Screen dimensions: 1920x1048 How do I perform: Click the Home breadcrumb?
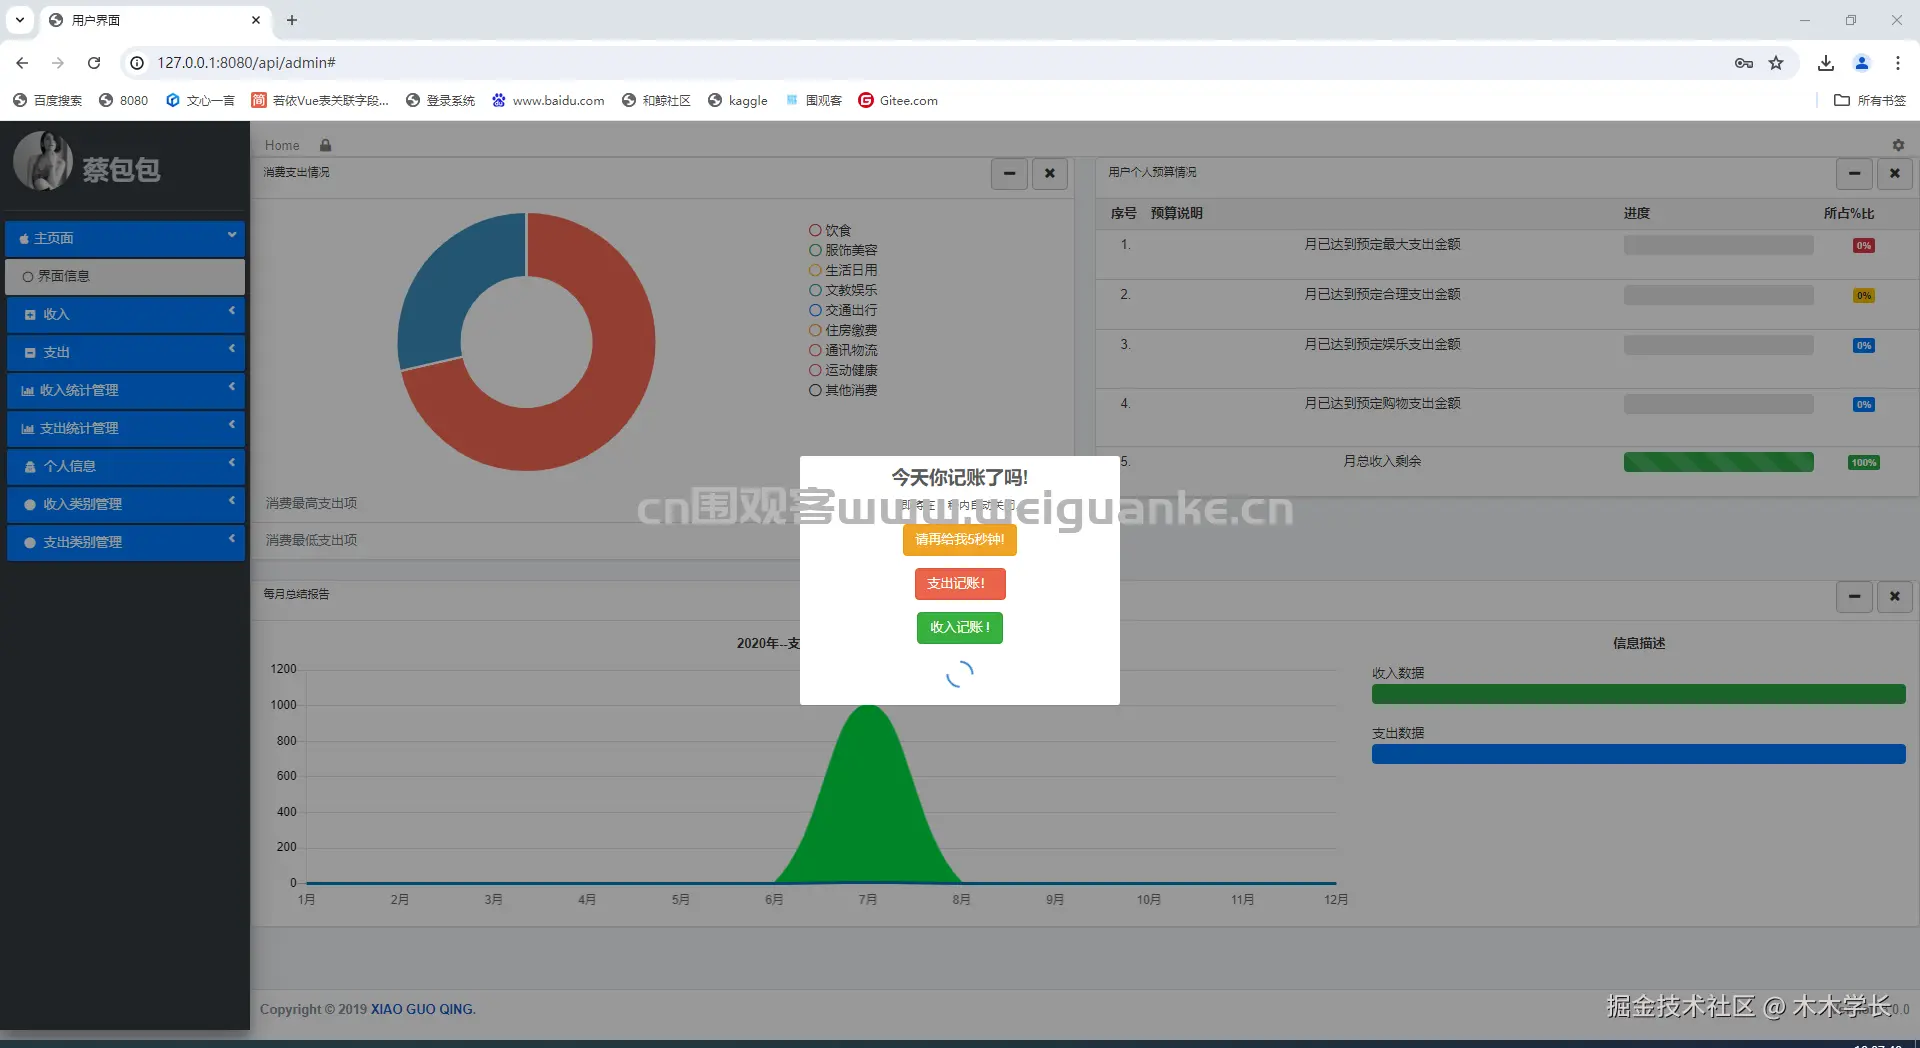pos(282,146)
